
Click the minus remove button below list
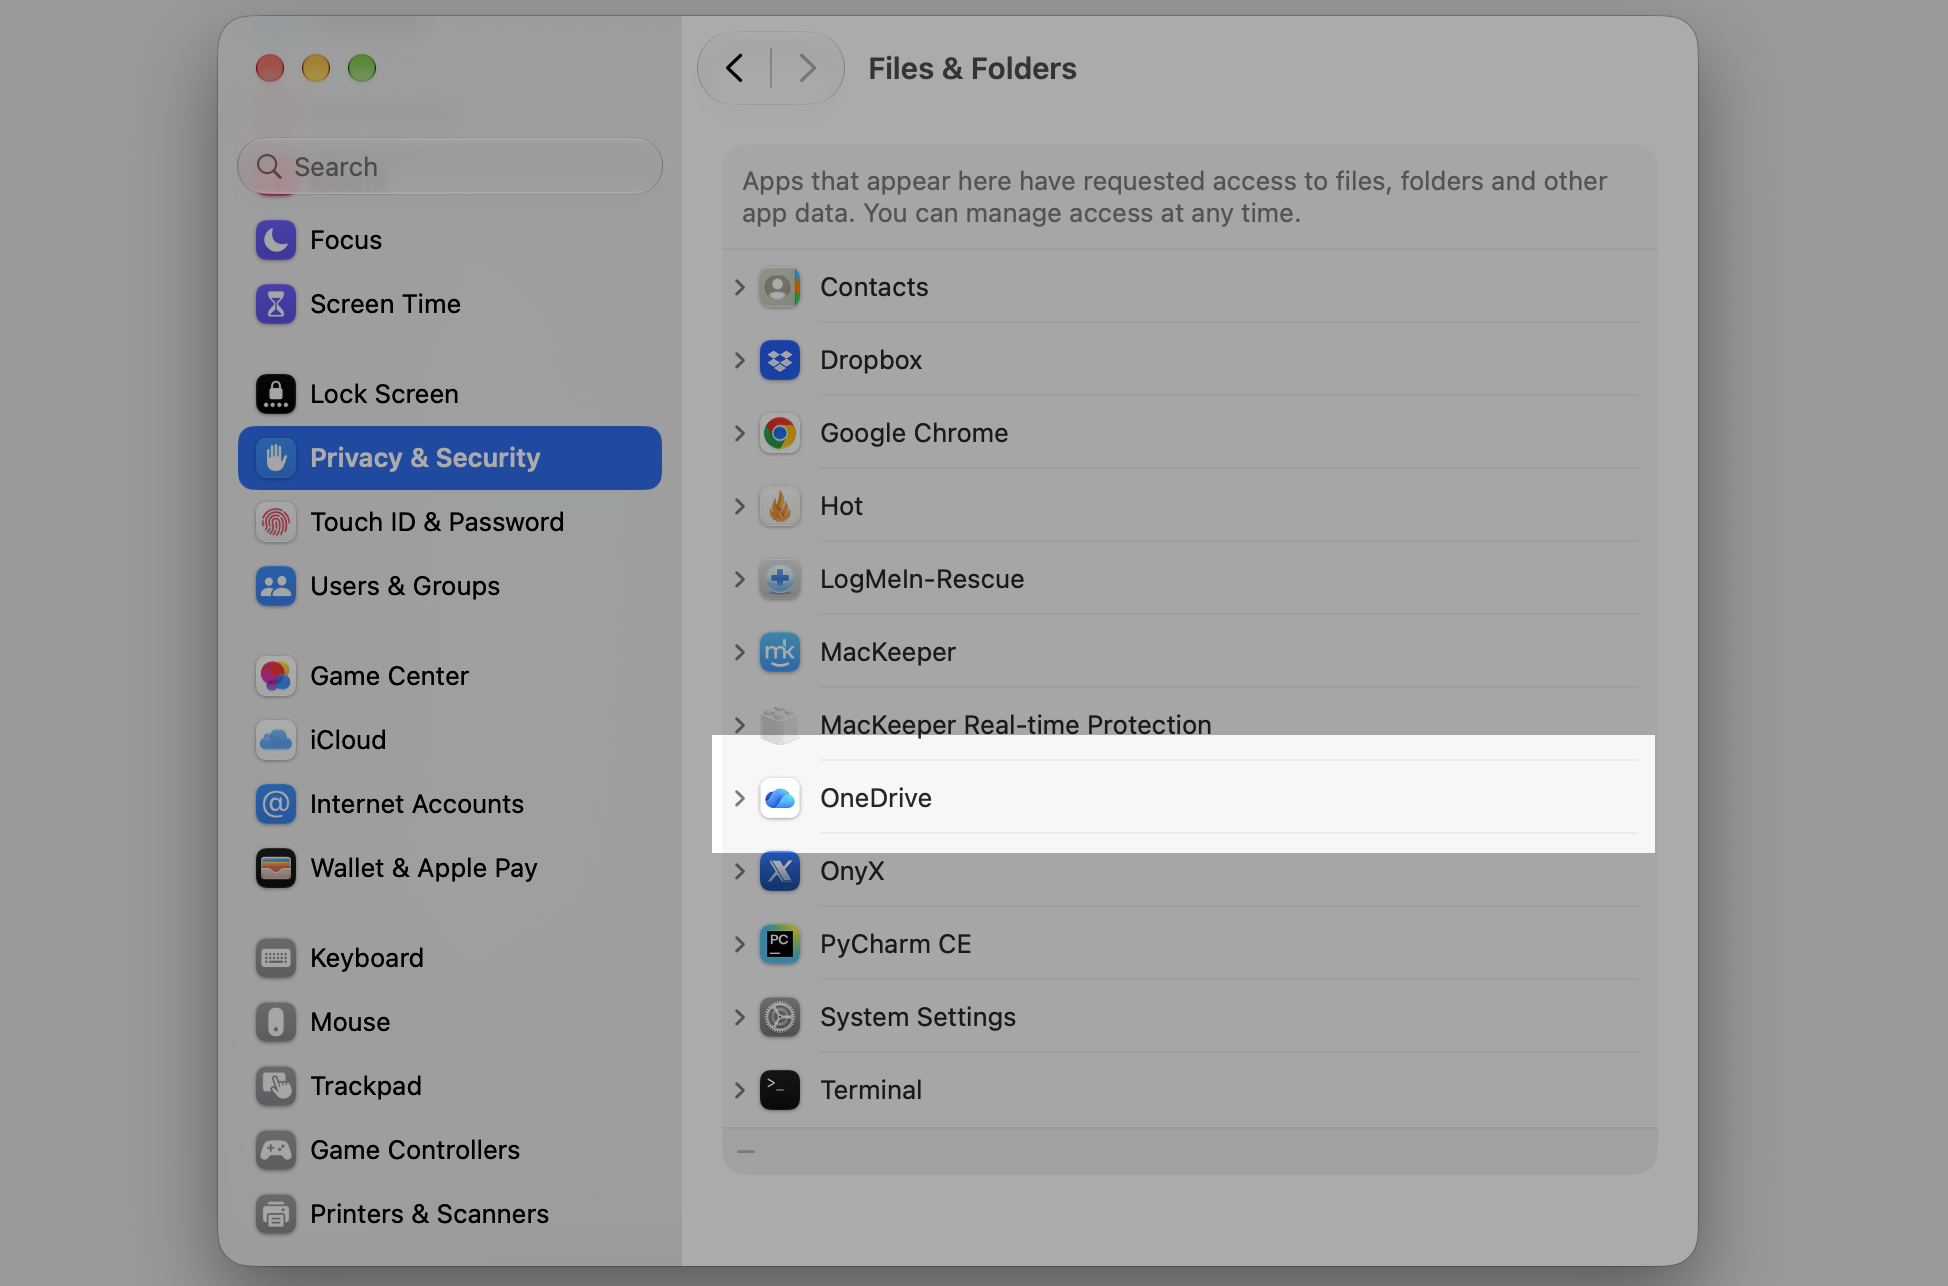(746, 1151)
